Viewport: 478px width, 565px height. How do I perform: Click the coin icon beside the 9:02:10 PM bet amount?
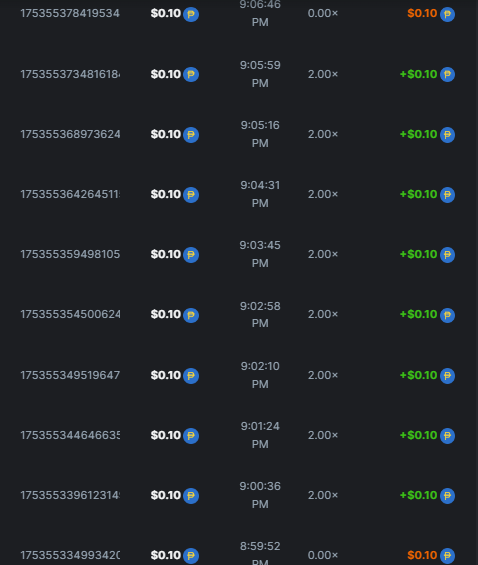pyautogui.click(x=191, y=376)
